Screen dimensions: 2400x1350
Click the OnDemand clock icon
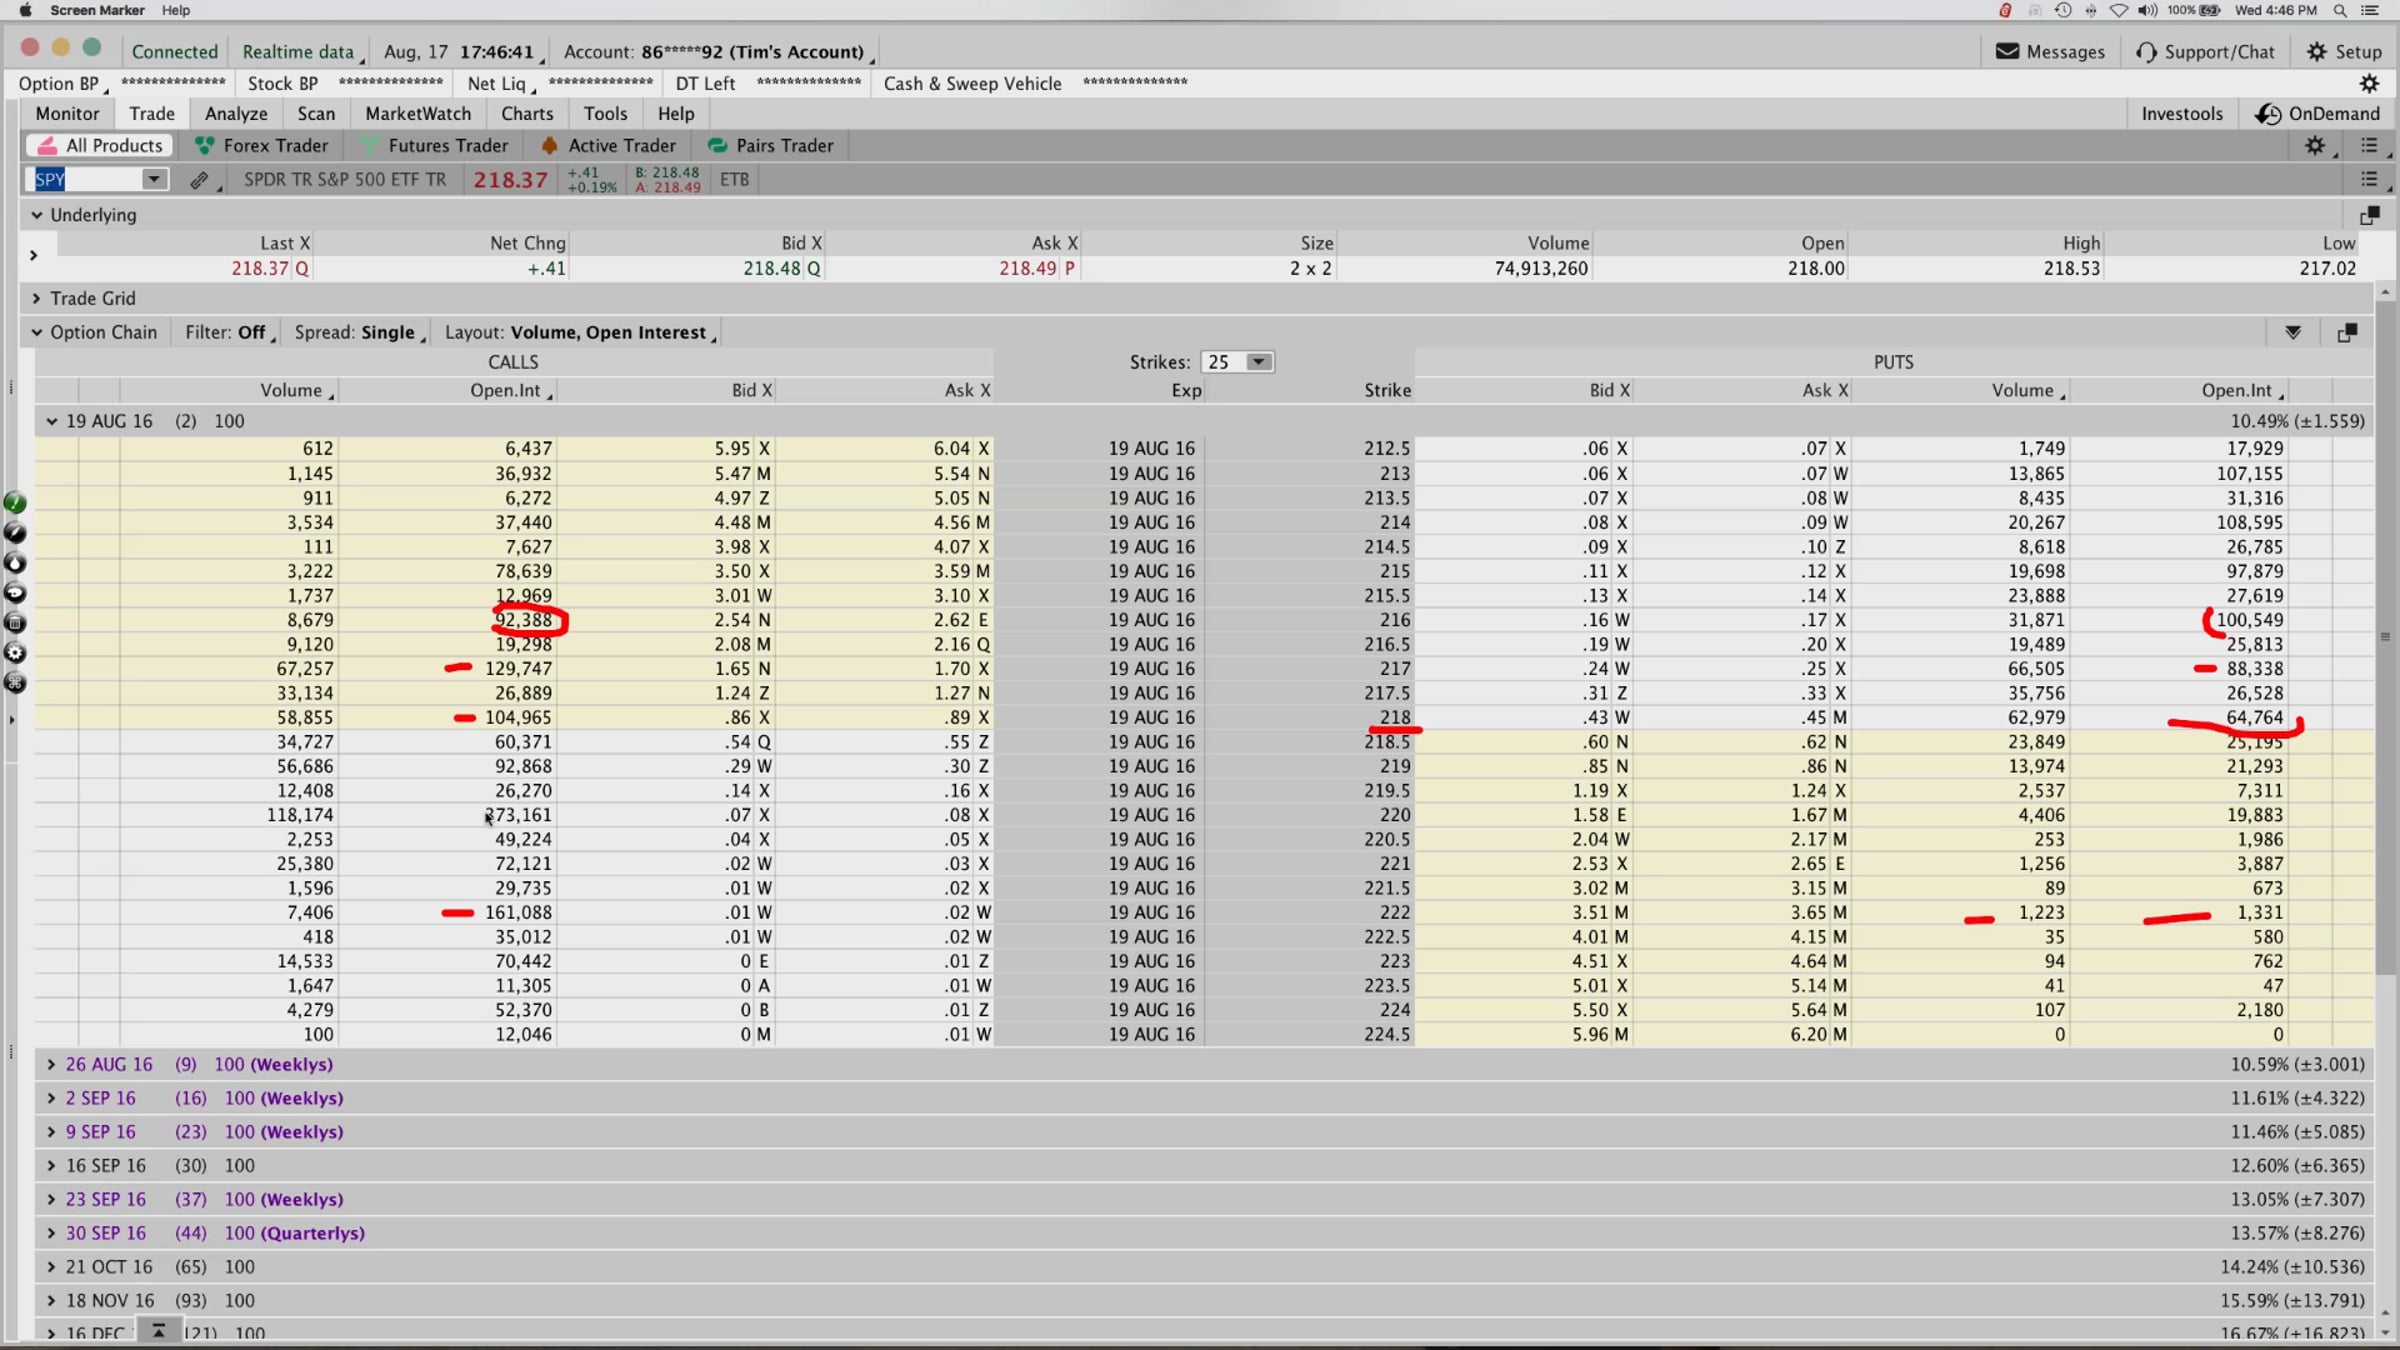click(2268, 114)
